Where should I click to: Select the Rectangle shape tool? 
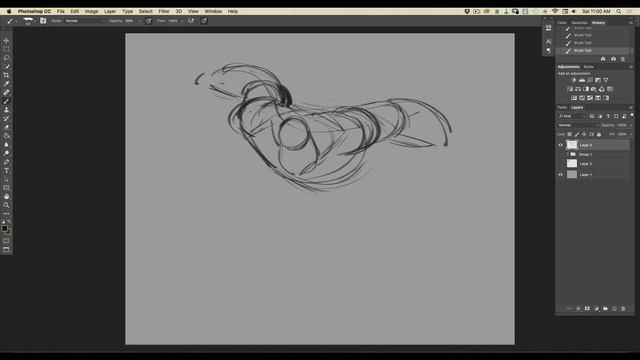6,188
